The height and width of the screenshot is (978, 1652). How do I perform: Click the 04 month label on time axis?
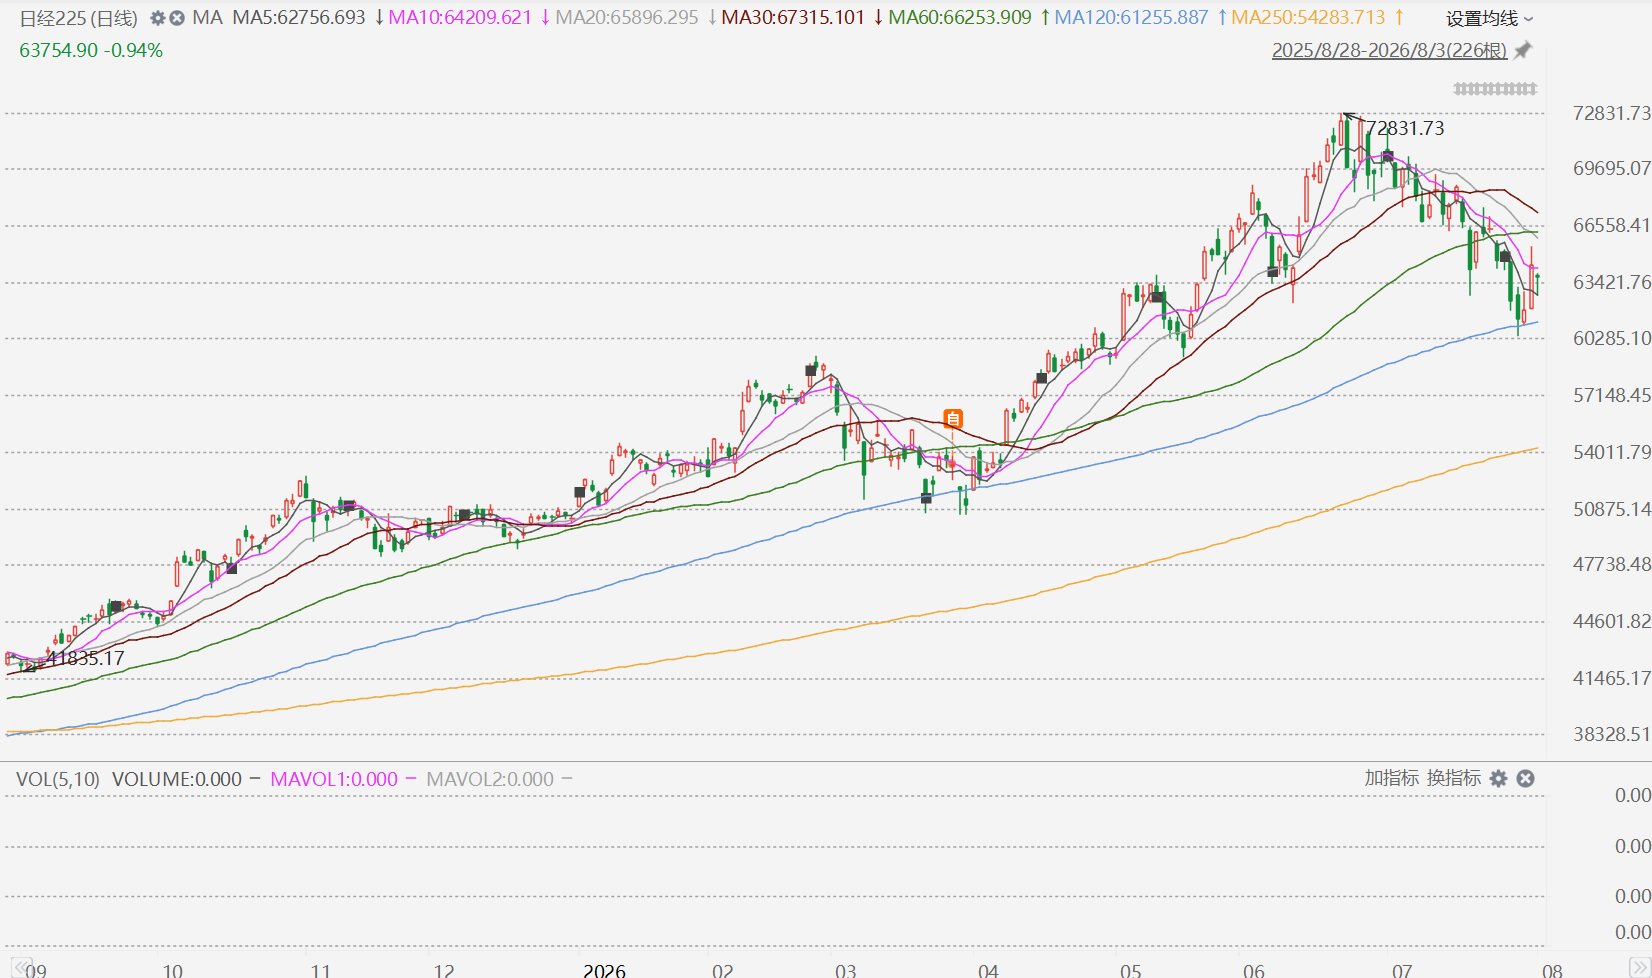[988, 970]
